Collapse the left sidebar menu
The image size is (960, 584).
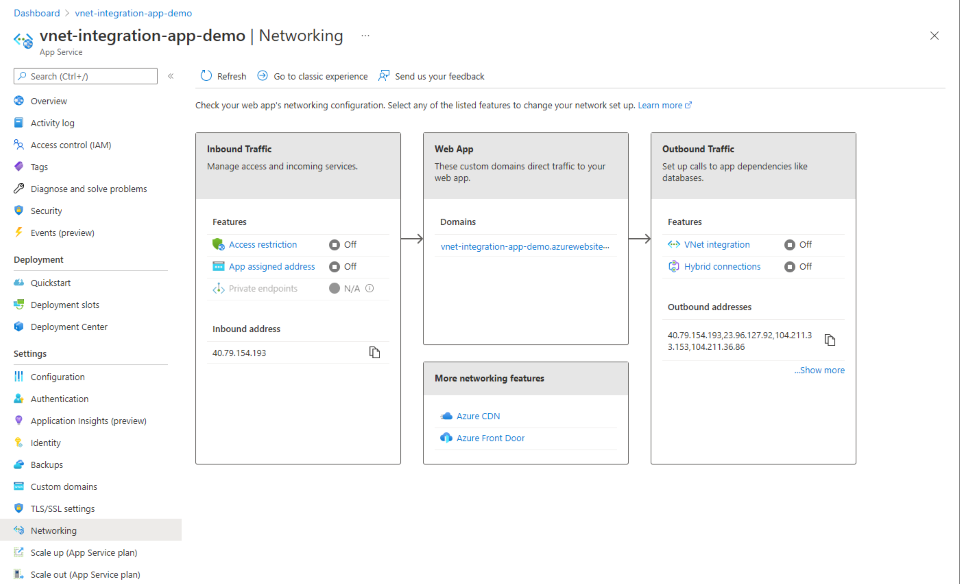coord(170,75)
